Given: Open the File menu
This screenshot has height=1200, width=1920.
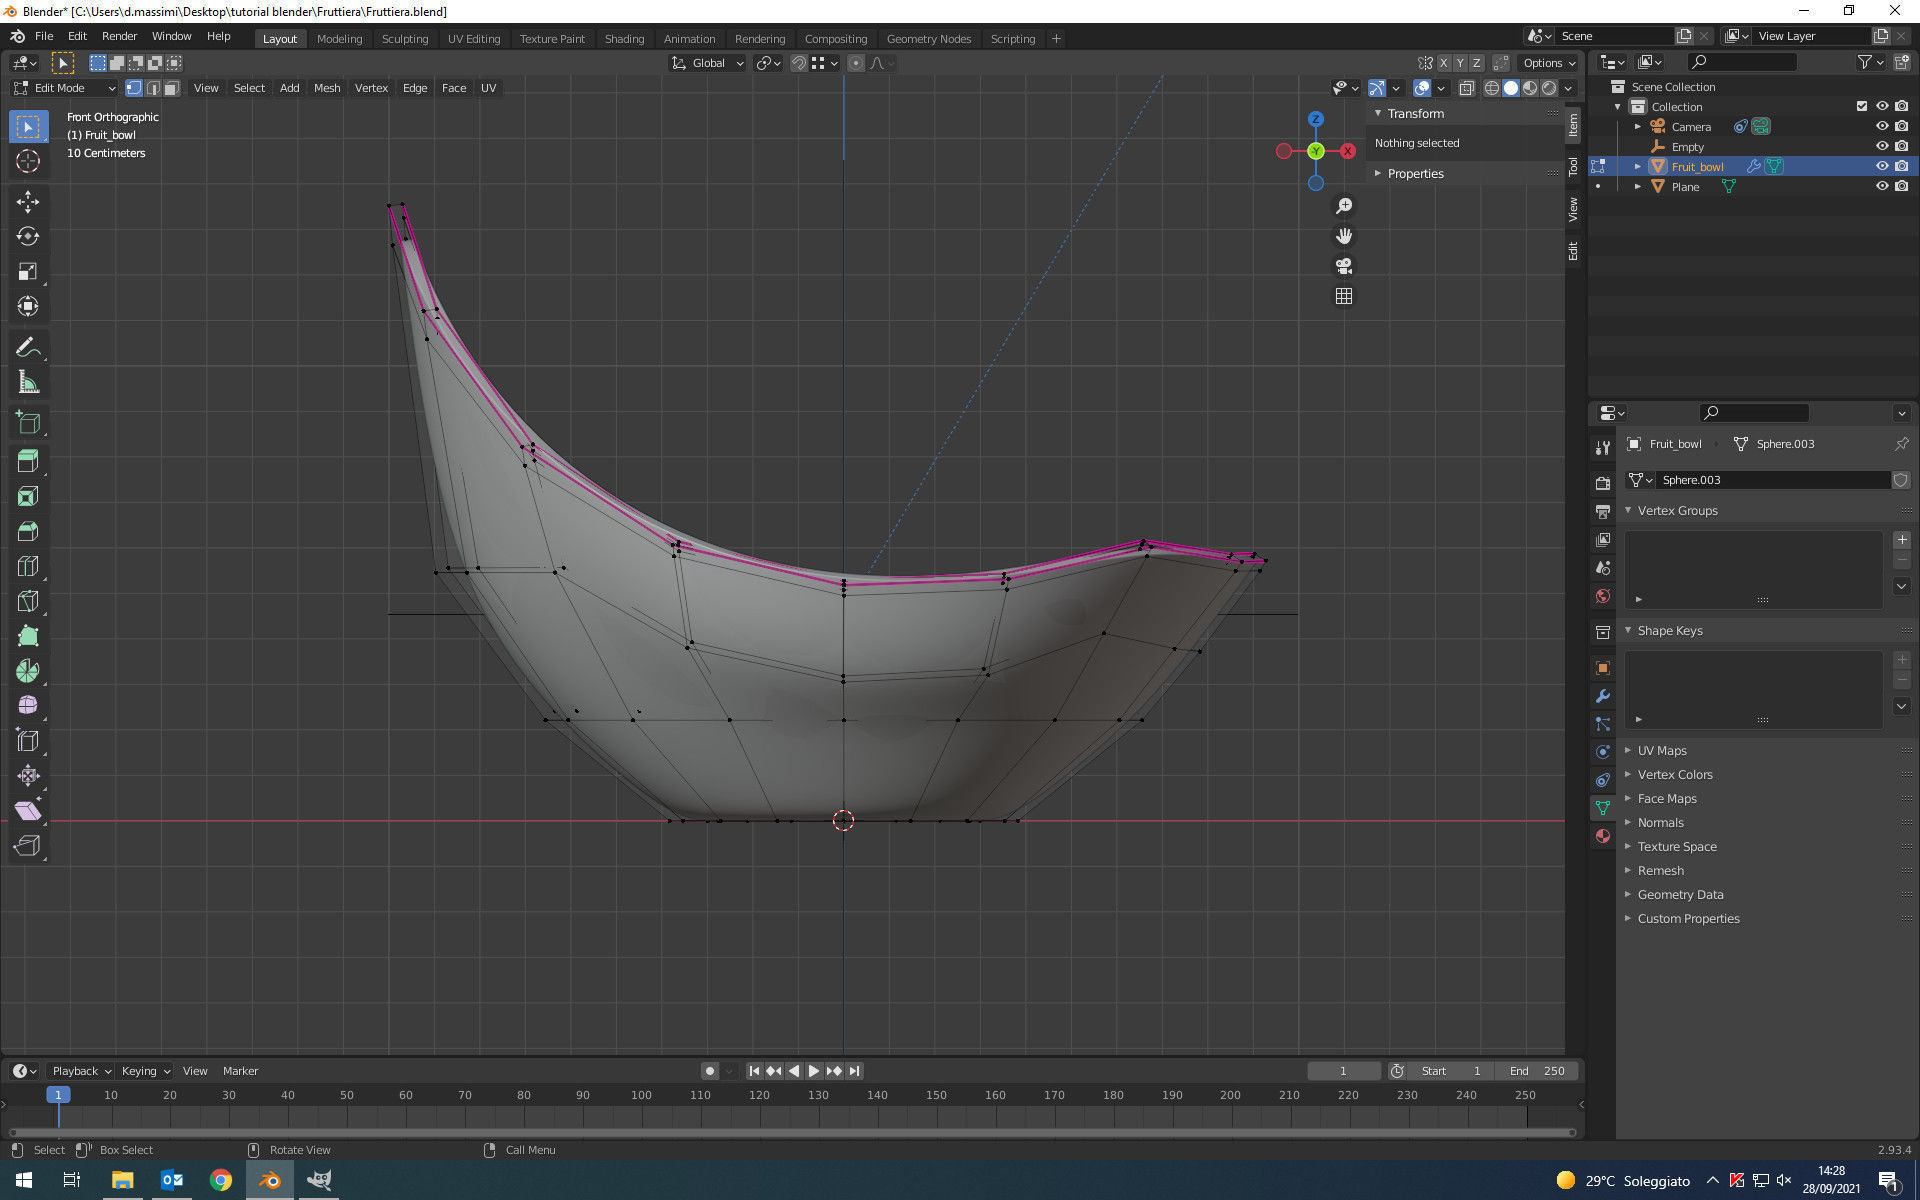Looking at the screenshot, I should click(44, 36).
